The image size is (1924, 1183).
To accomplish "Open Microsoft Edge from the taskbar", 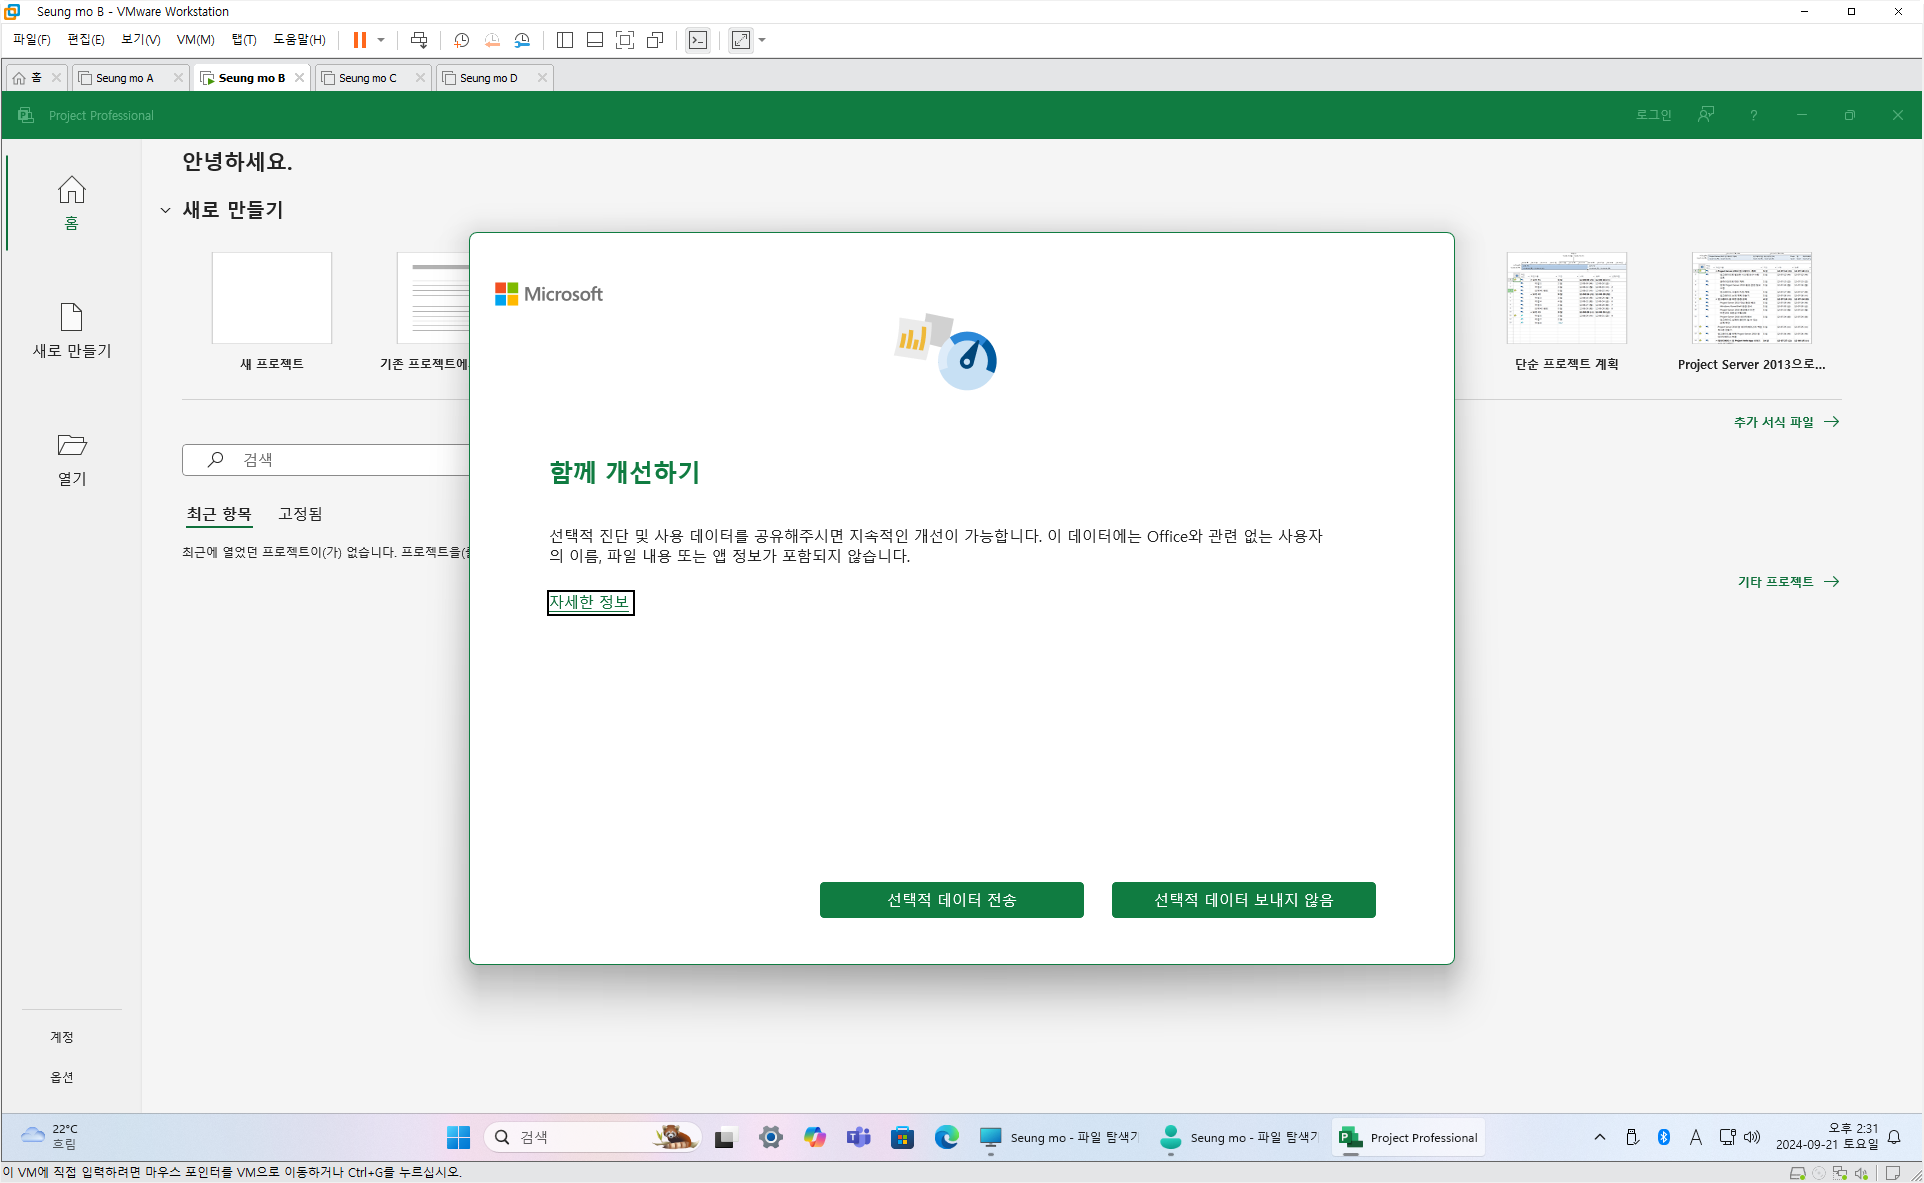I will [946, 1137].
